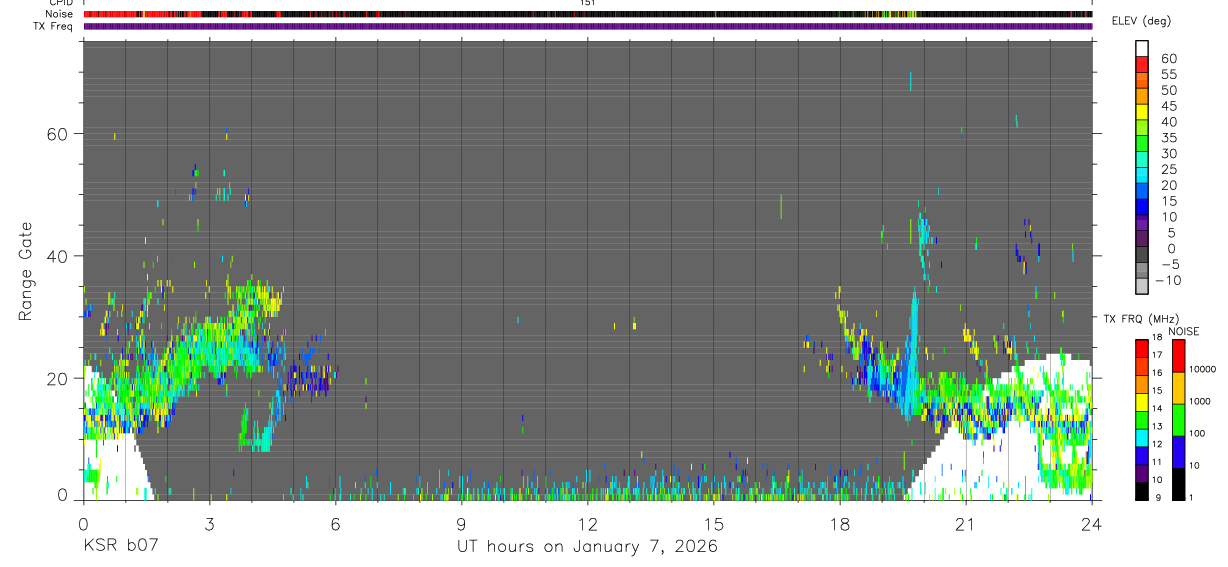Click the purple TX Freq bar at top
The width and height of the screenshot is (1228, 567).
588,26
